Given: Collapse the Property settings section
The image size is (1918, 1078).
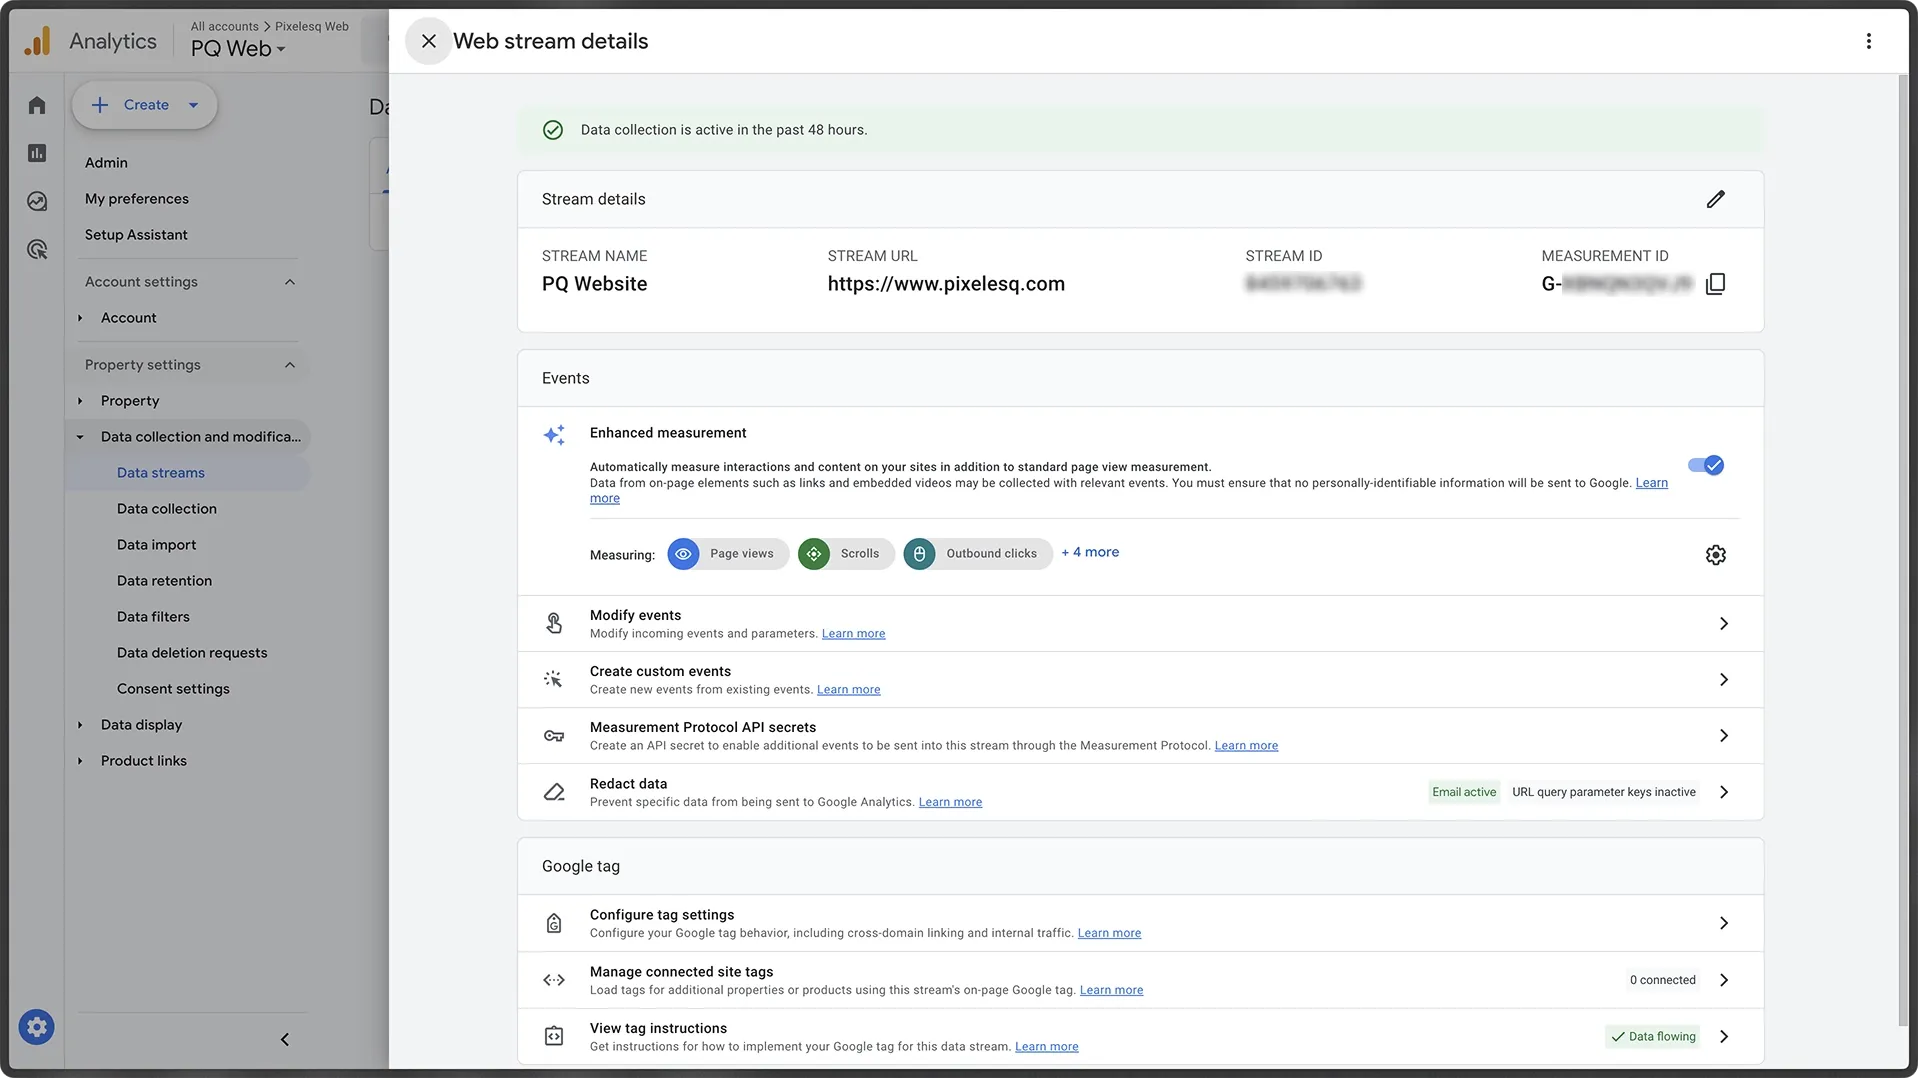Looking at the screenshot, I should [290, 365].
